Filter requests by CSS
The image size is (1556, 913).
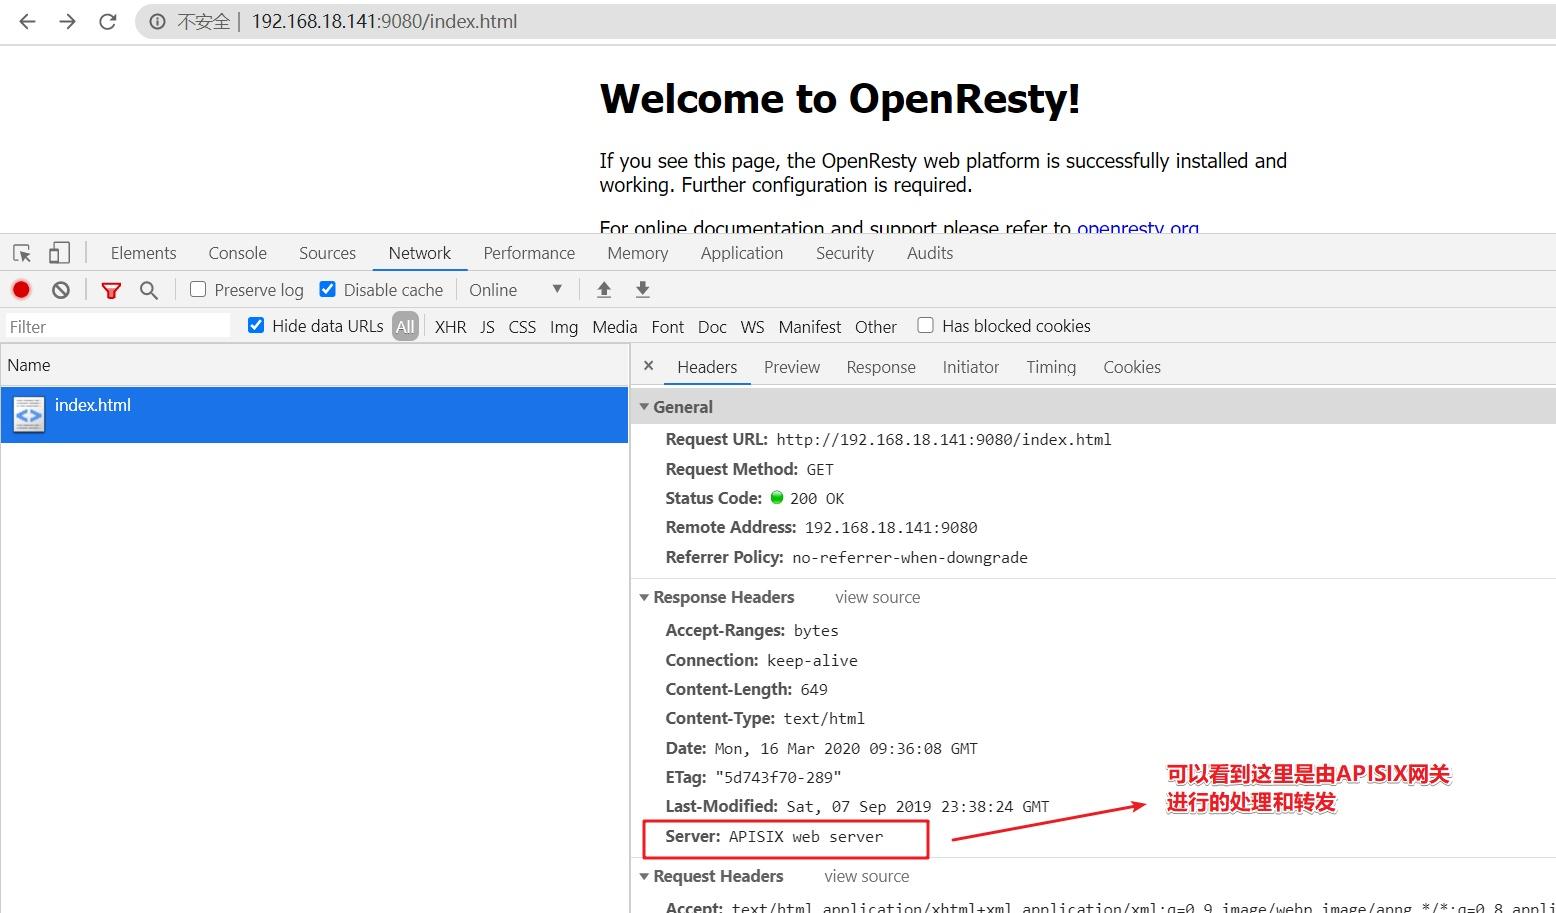pyautogui.click(x=522, y=326)
